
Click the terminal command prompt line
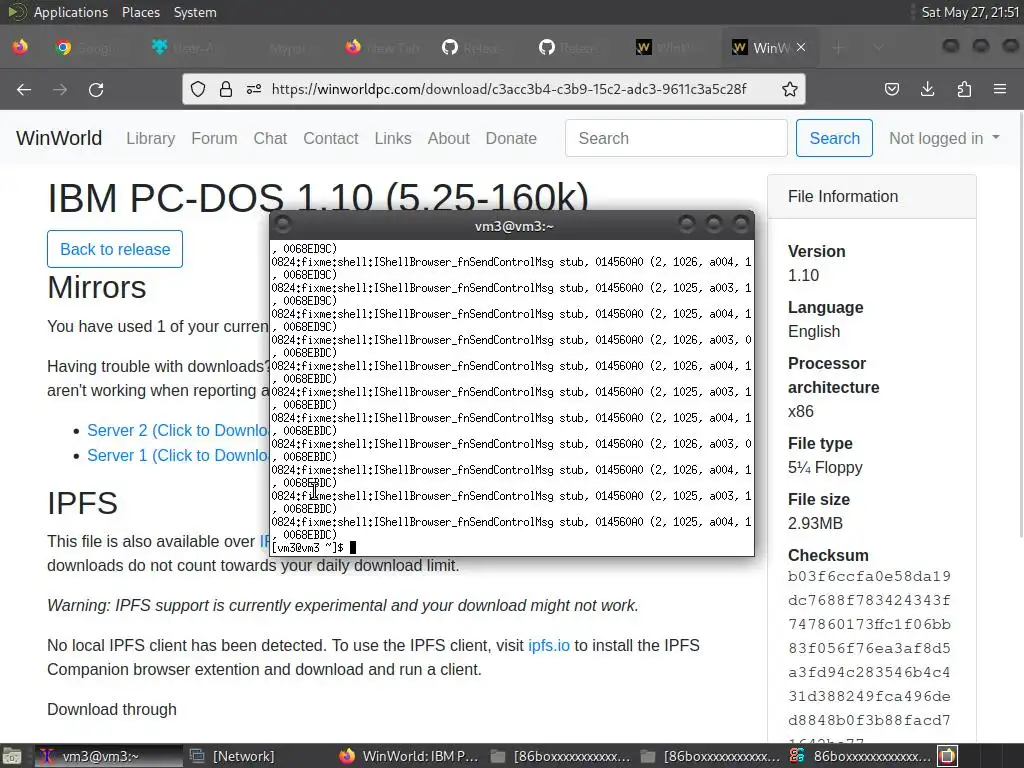[x=512, y=547]
